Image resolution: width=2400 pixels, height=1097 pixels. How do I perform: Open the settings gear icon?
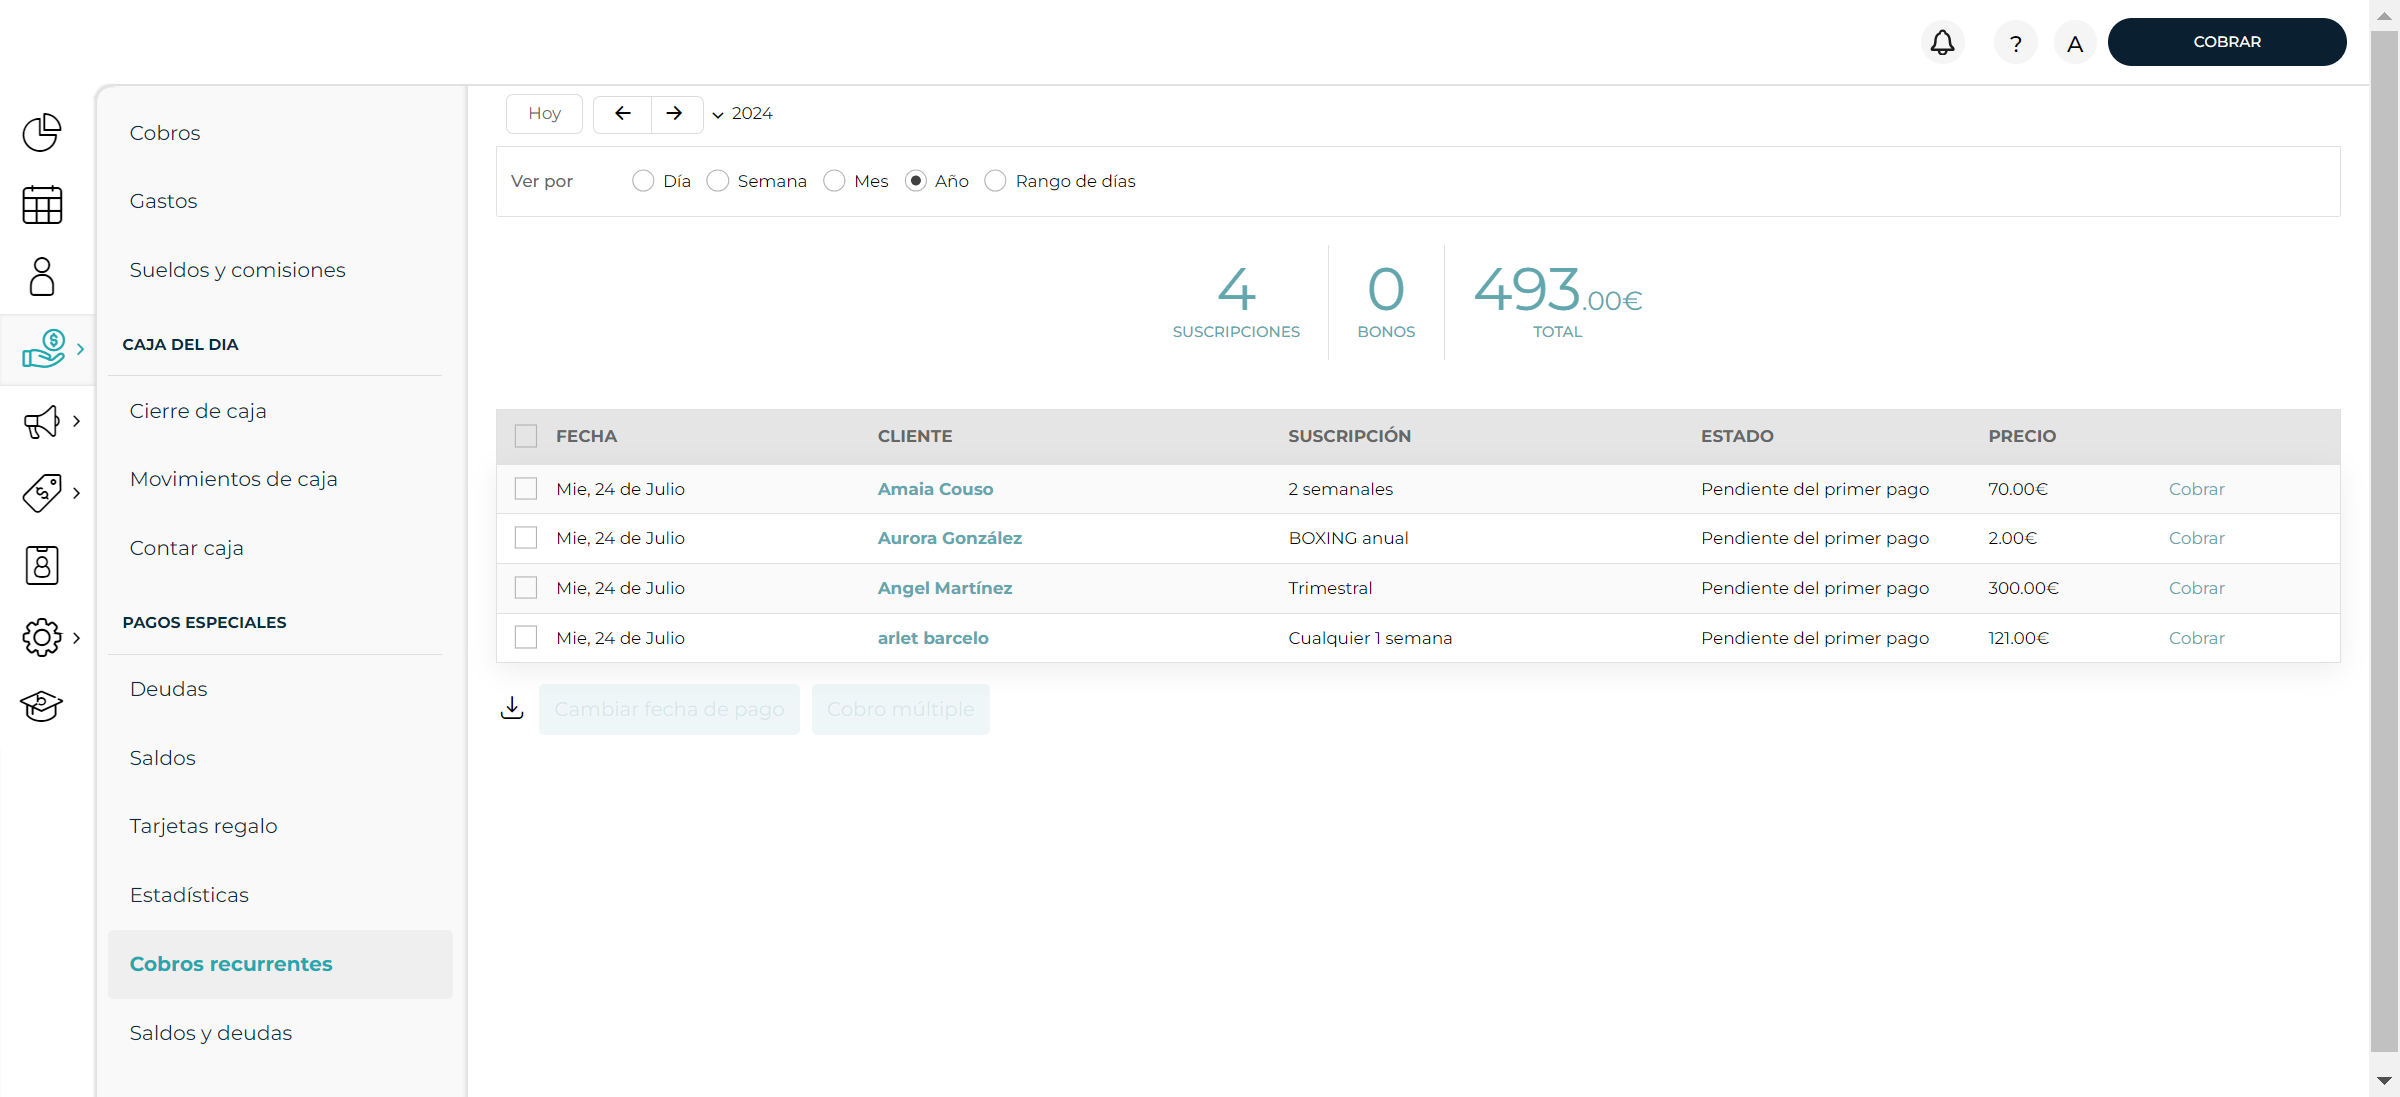click(42, 637)
